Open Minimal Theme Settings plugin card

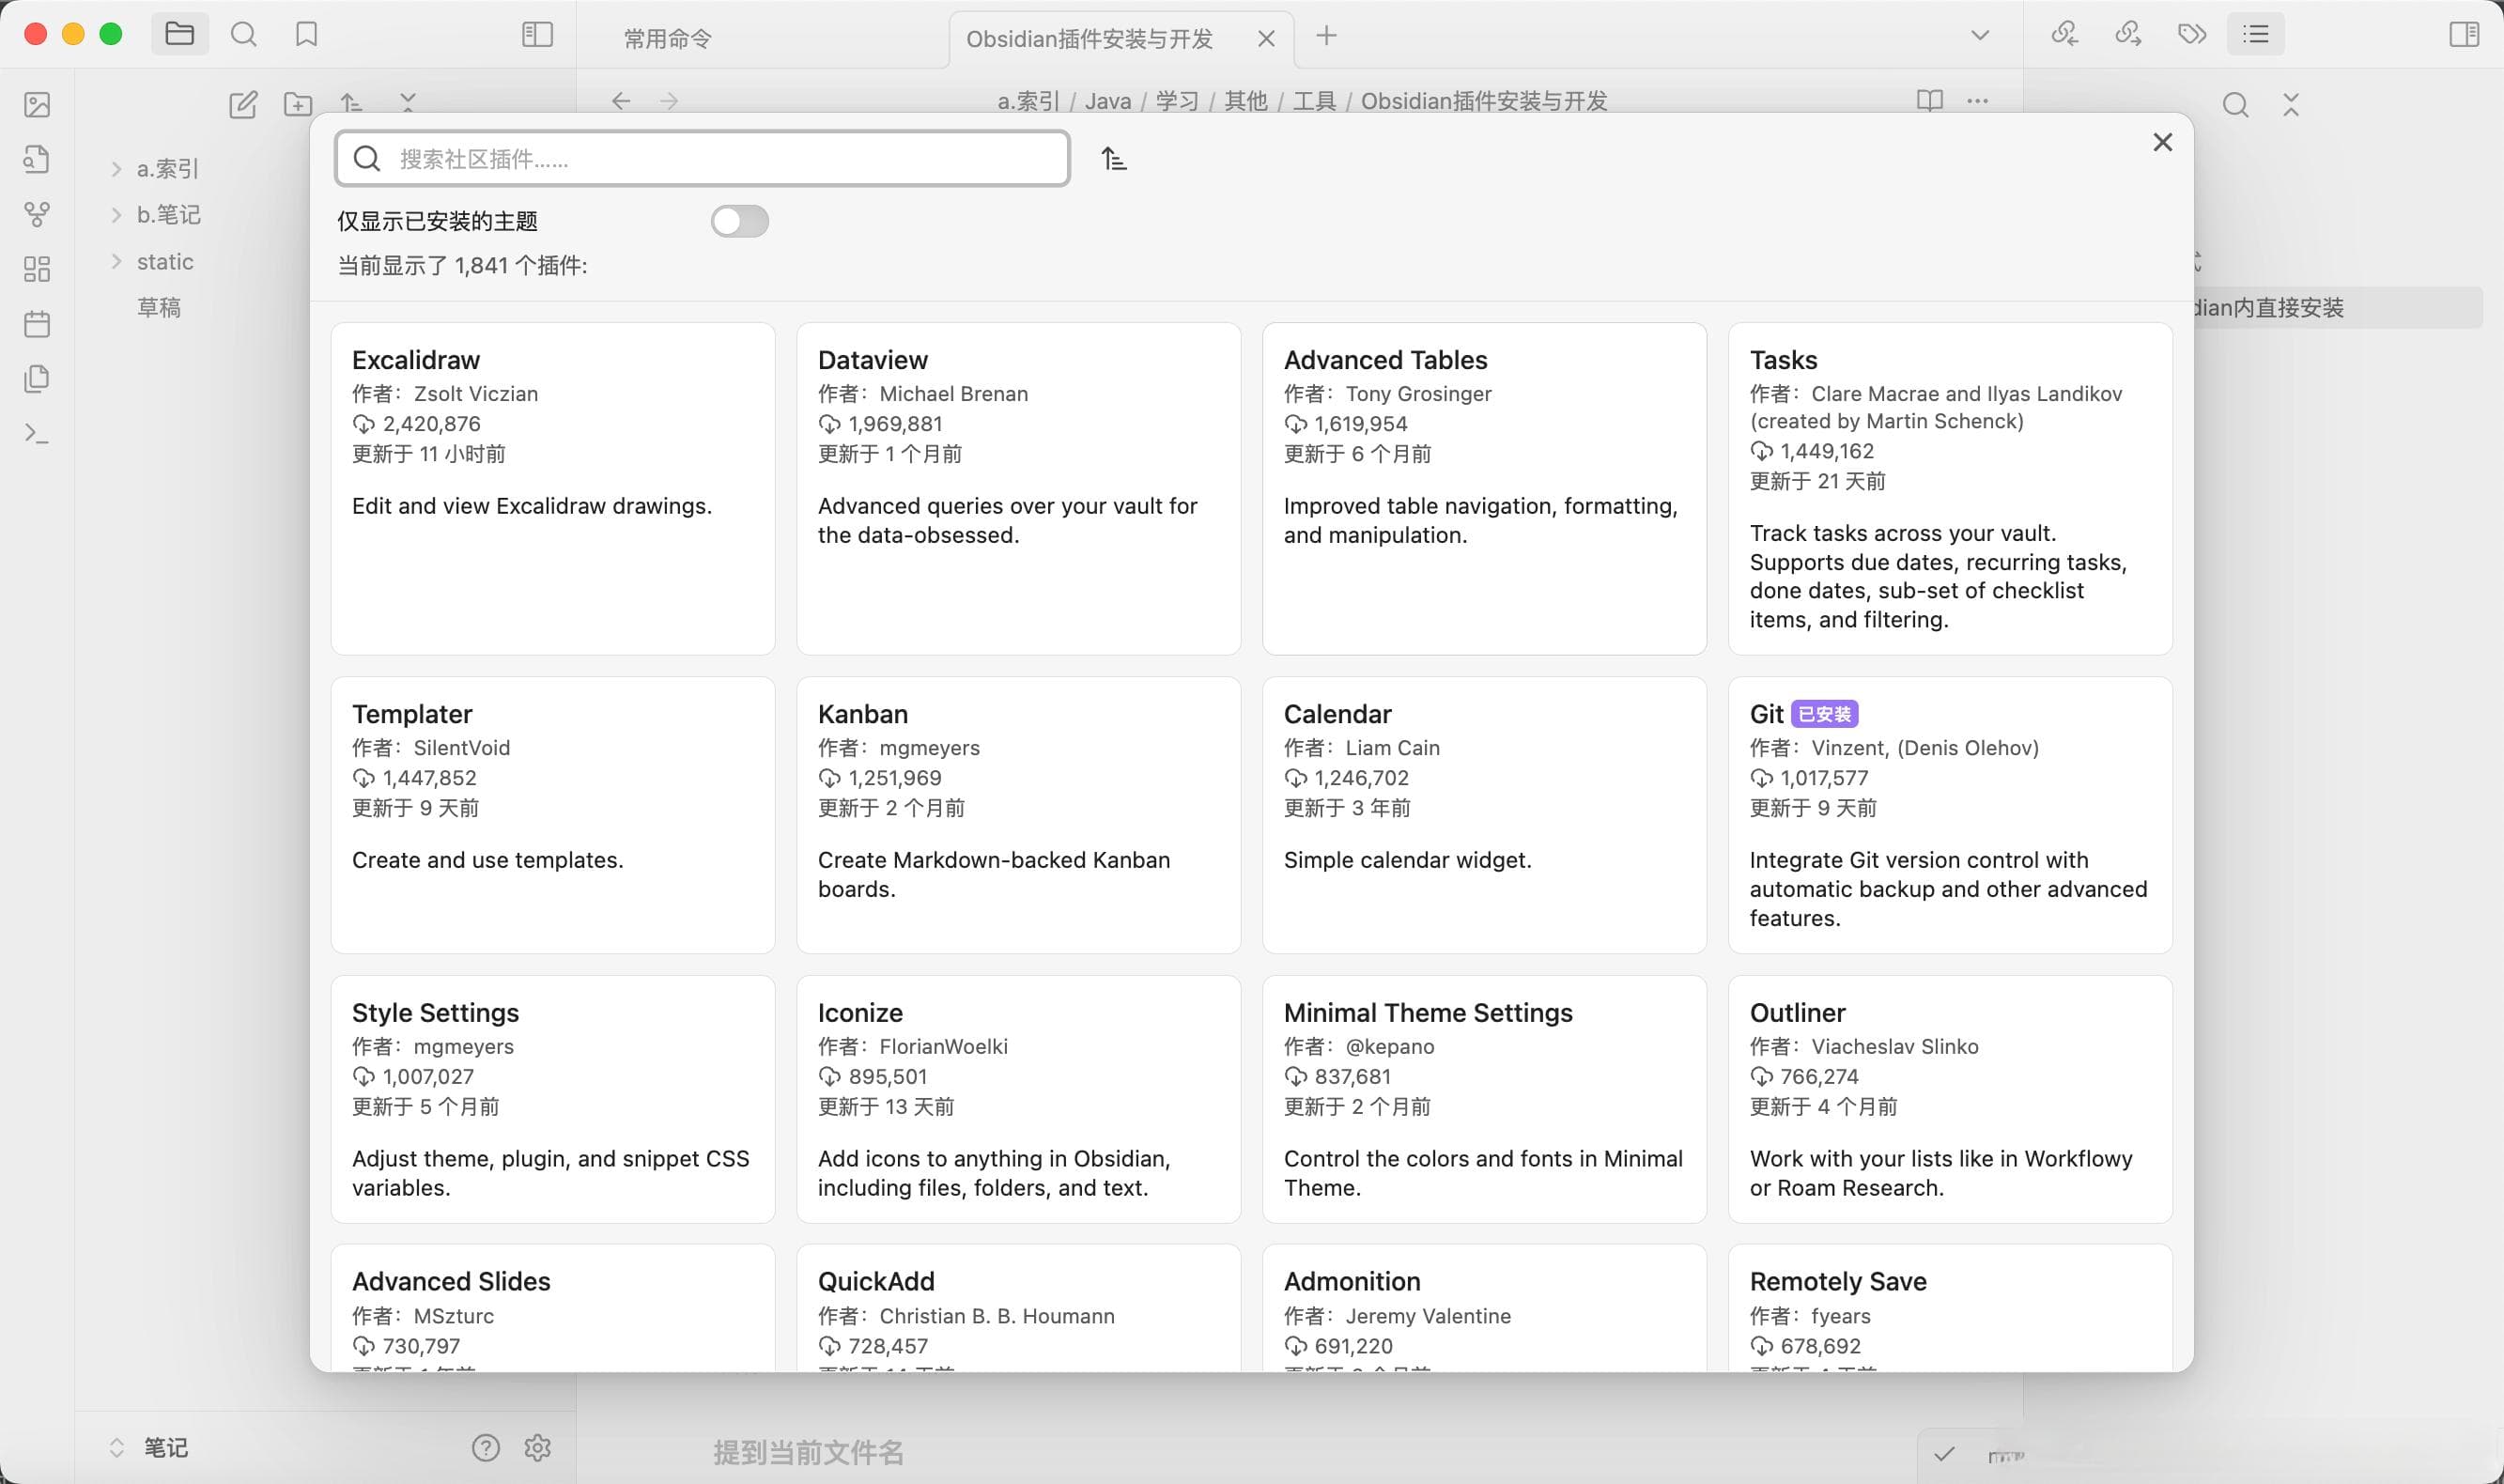point(1485,1099)
